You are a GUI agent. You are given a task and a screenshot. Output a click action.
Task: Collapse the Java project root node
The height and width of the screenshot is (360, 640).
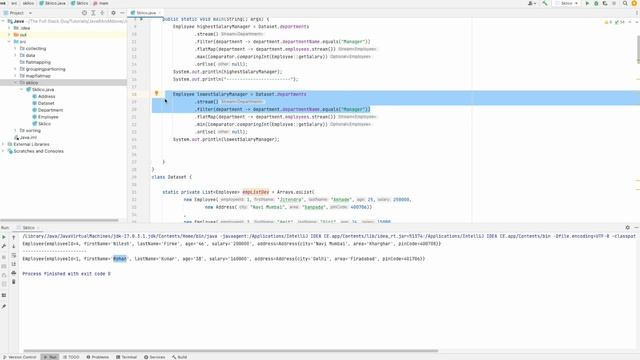point(3,21)
